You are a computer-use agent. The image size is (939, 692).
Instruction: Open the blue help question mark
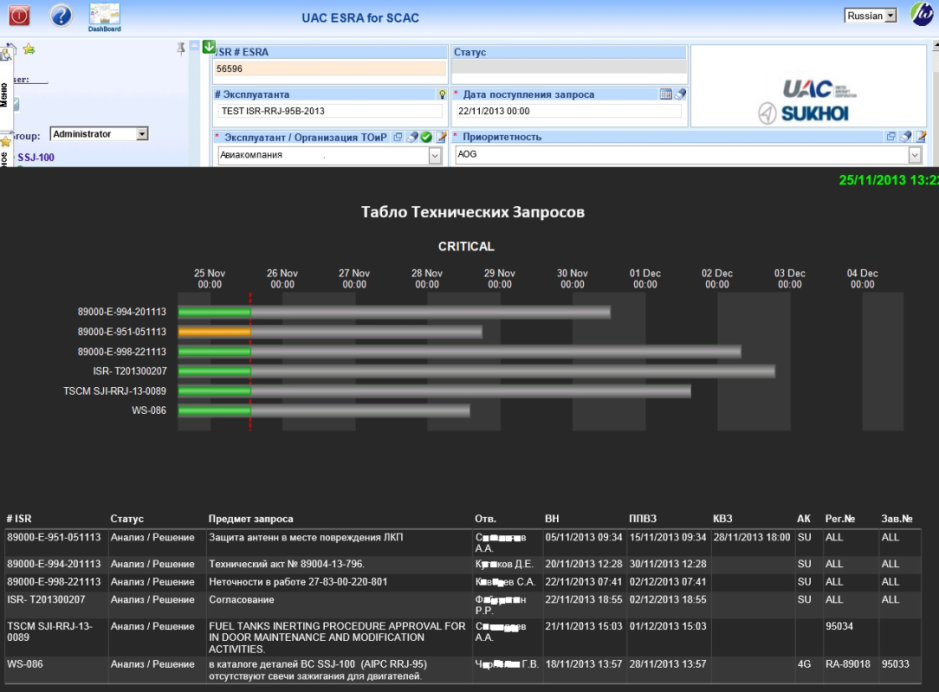[61, 15]
